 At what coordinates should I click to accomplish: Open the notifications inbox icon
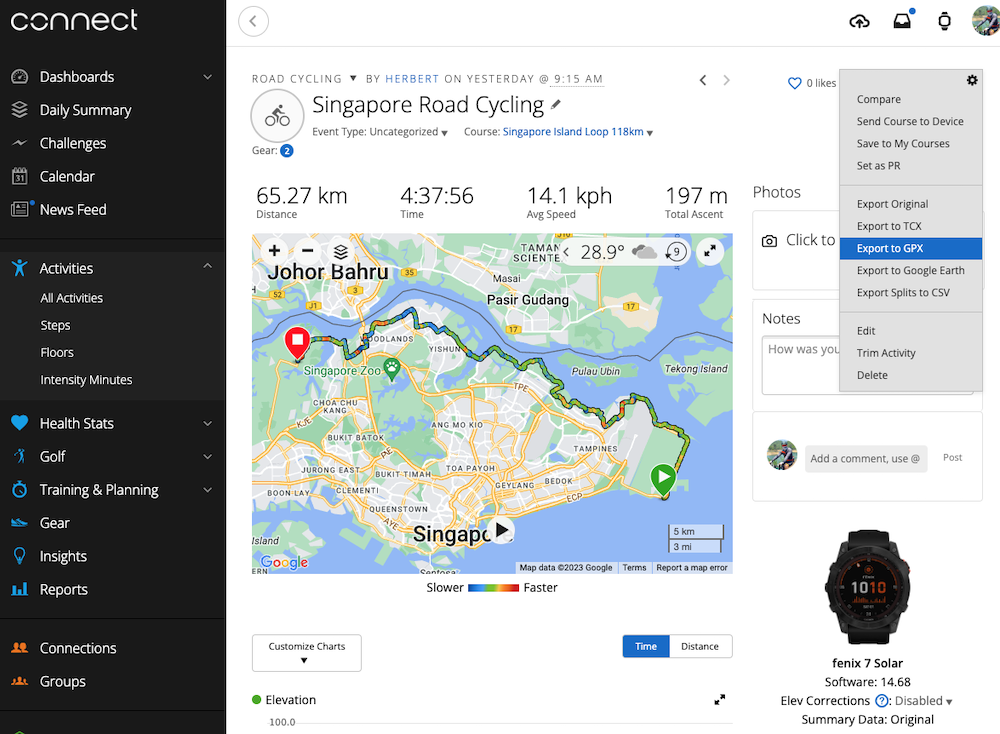tap(902, 21)
